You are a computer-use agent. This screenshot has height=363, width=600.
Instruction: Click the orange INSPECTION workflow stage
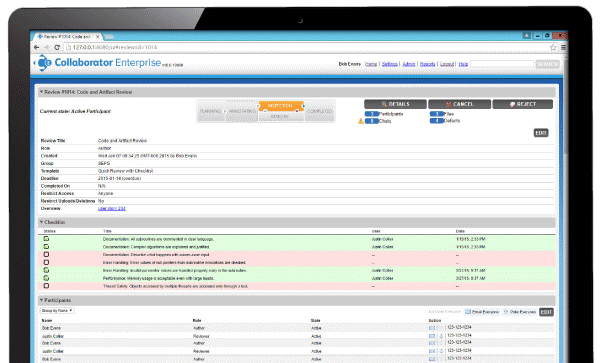[x=281, y=106]
